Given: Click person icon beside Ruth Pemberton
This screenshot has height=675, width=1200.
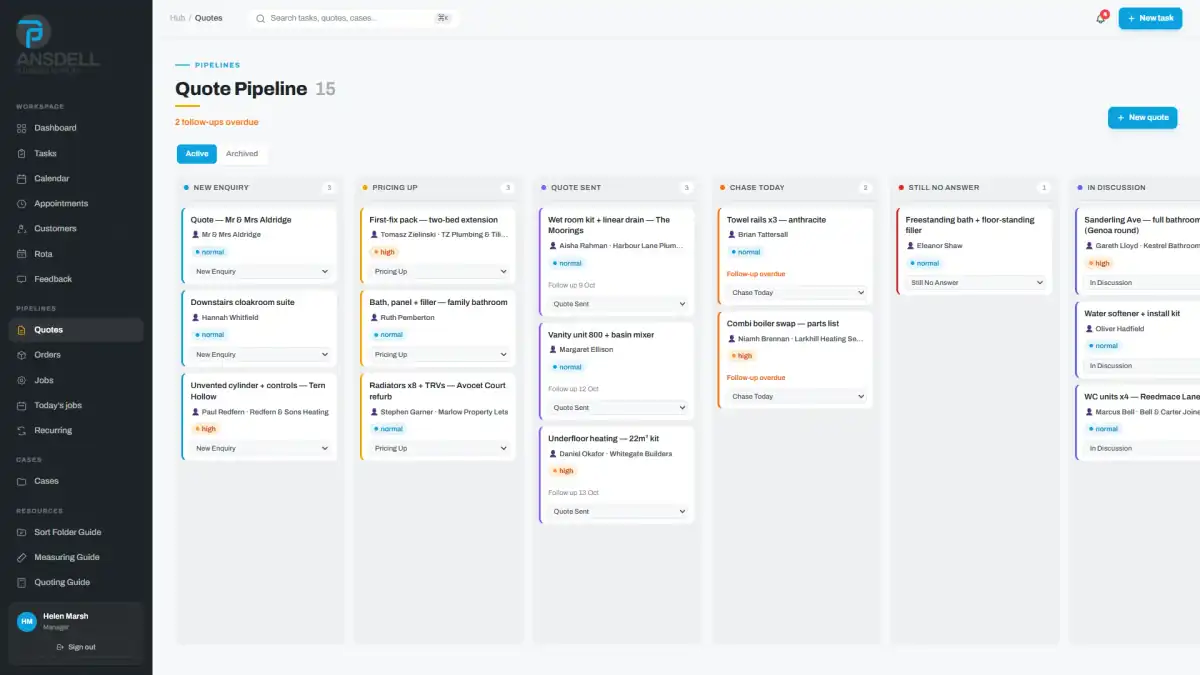Looking at the screenshot, I should 374,318.
